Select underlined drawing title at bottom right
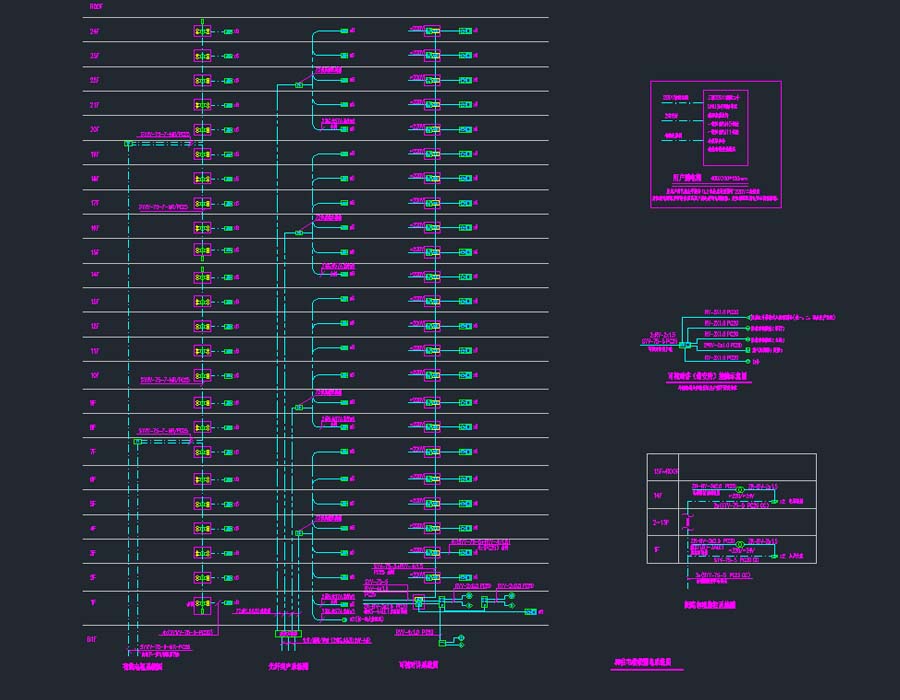The height and width of the screenshot is (700, 900). point(642,662)
